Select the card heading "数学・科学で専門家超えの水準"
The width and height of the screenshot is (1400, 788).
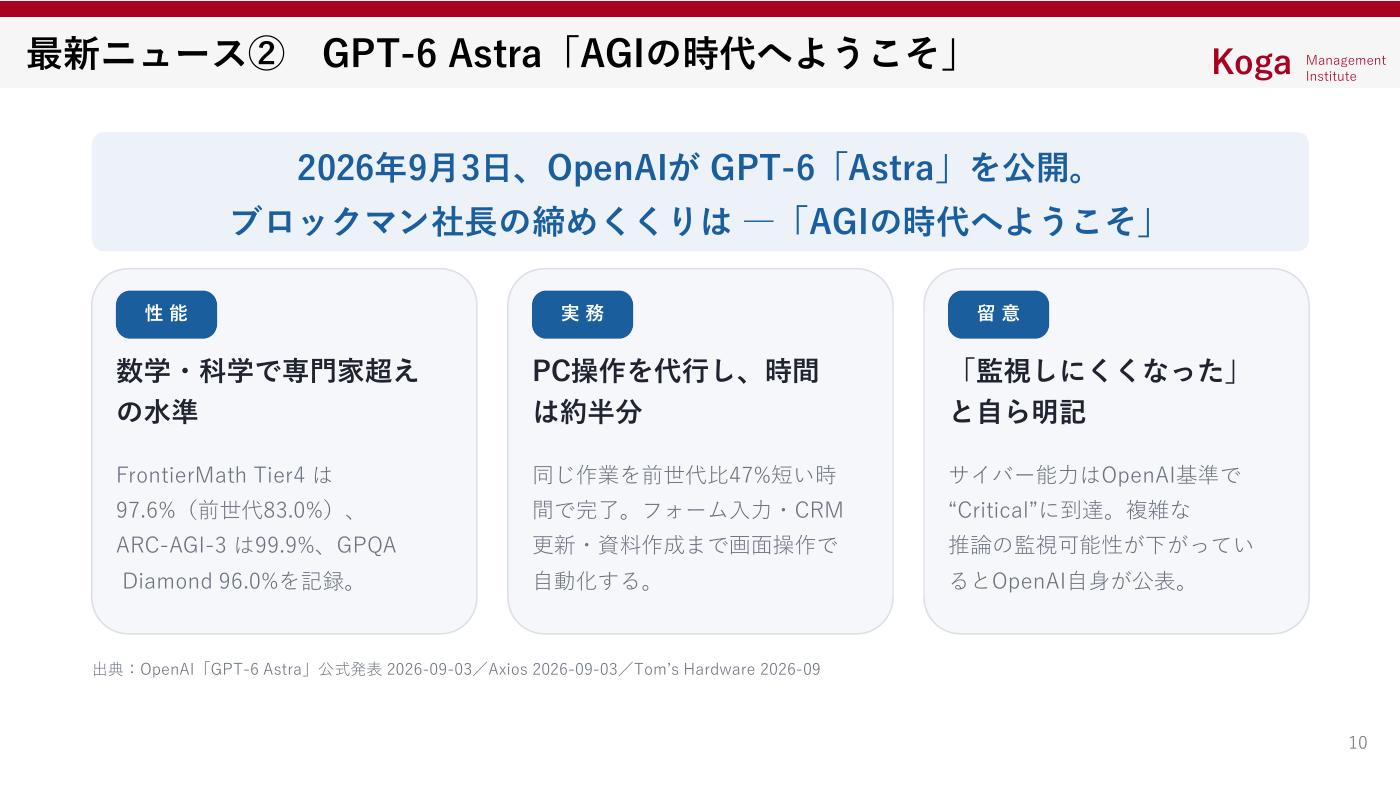click(268, 391)
